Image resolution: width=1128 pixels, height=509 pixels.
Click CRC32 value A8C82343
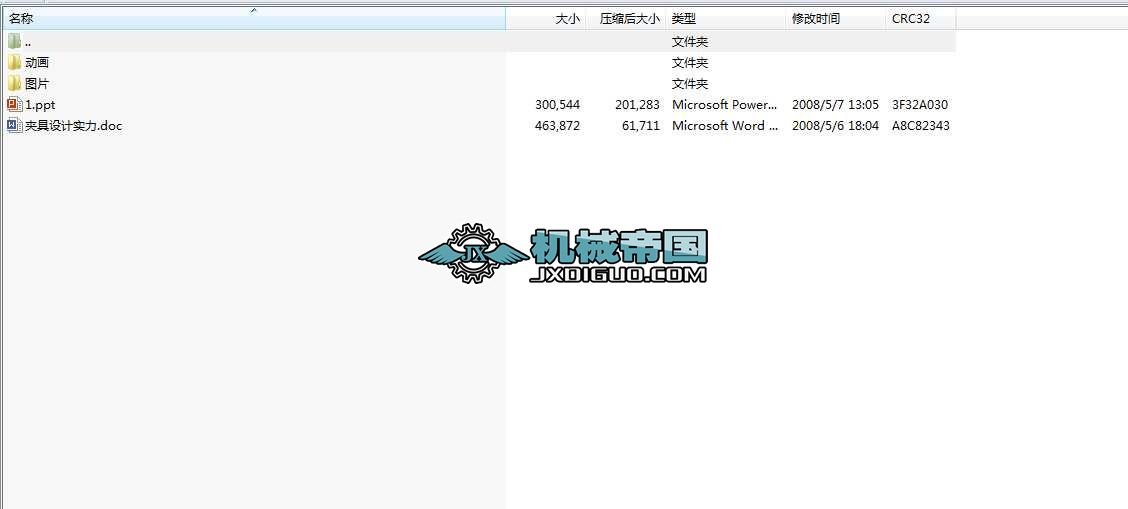921,125
